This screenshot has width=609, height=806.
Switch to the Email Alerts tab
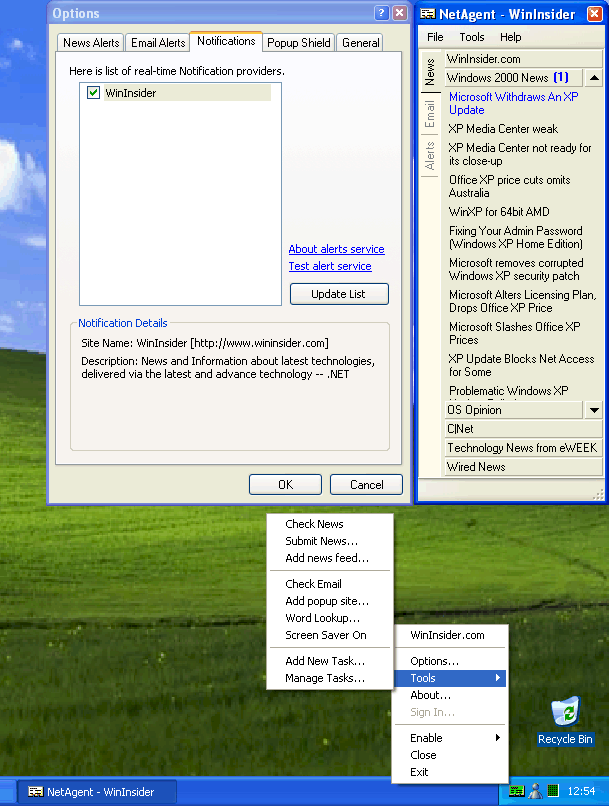pyautogui.click(x=158, y=43)
